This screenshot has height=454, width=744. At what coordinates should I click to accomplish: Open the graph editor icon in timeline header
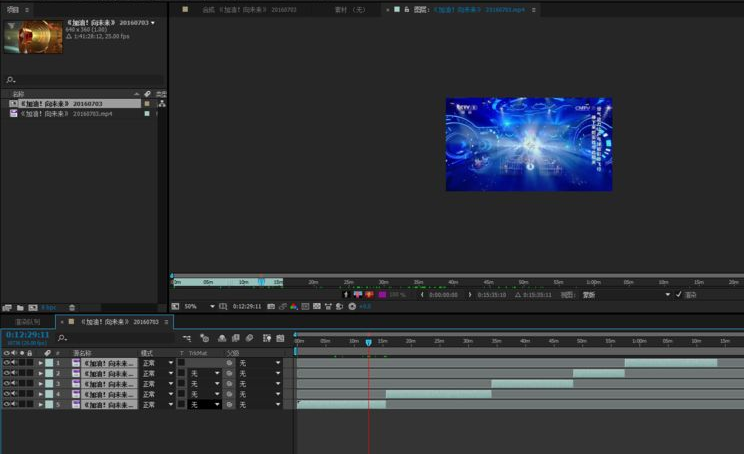pyautogui.click(x=281, y=338)
